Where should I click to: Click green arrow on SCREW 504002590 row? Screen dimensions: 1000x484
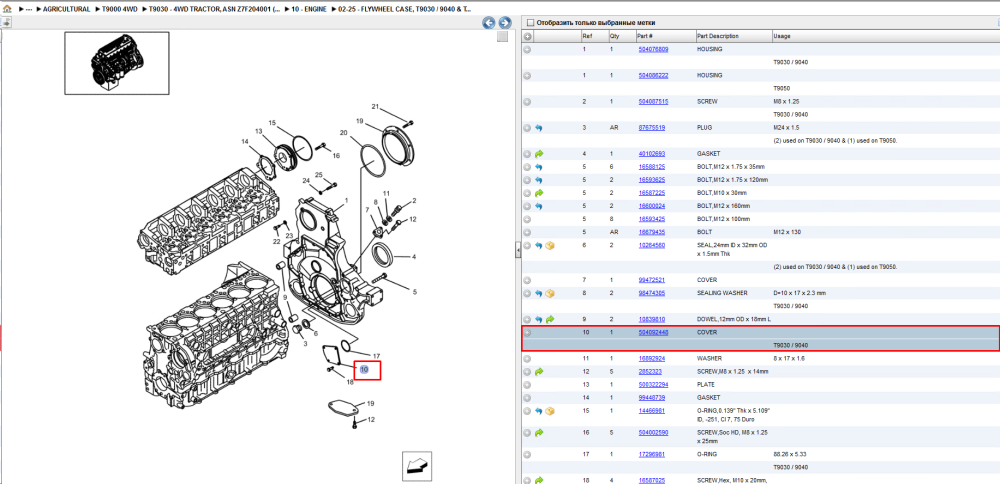click(539, 432)
